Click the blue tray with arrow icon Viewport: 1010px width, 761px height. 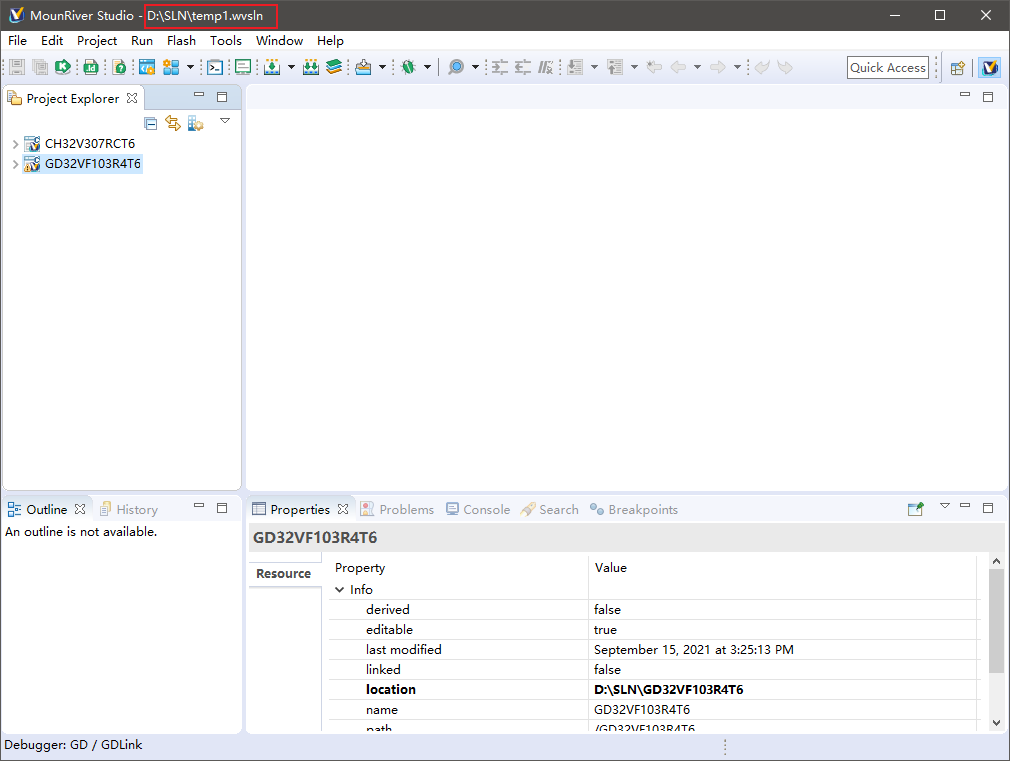coord(363,67)
